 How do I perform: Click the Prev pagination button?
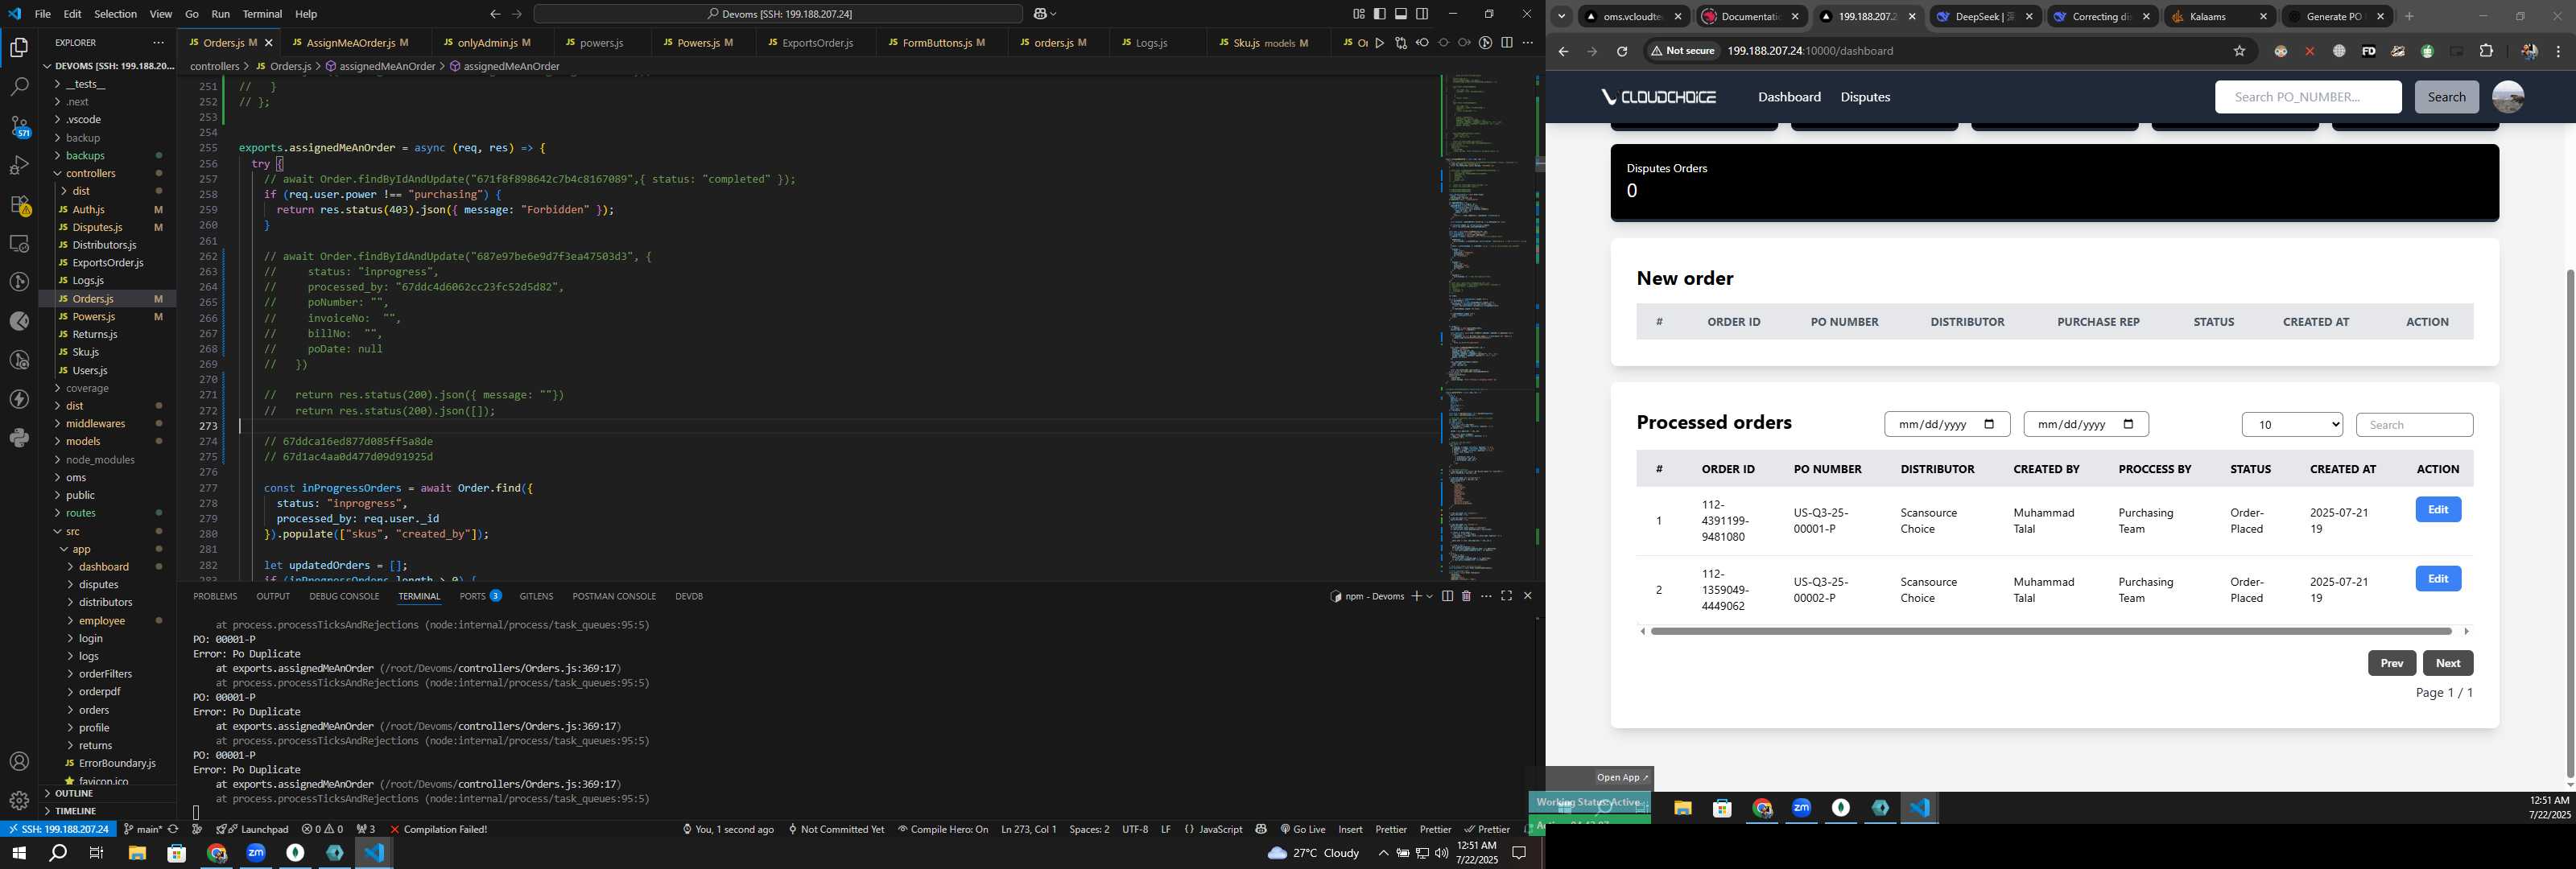(2391, 663)
